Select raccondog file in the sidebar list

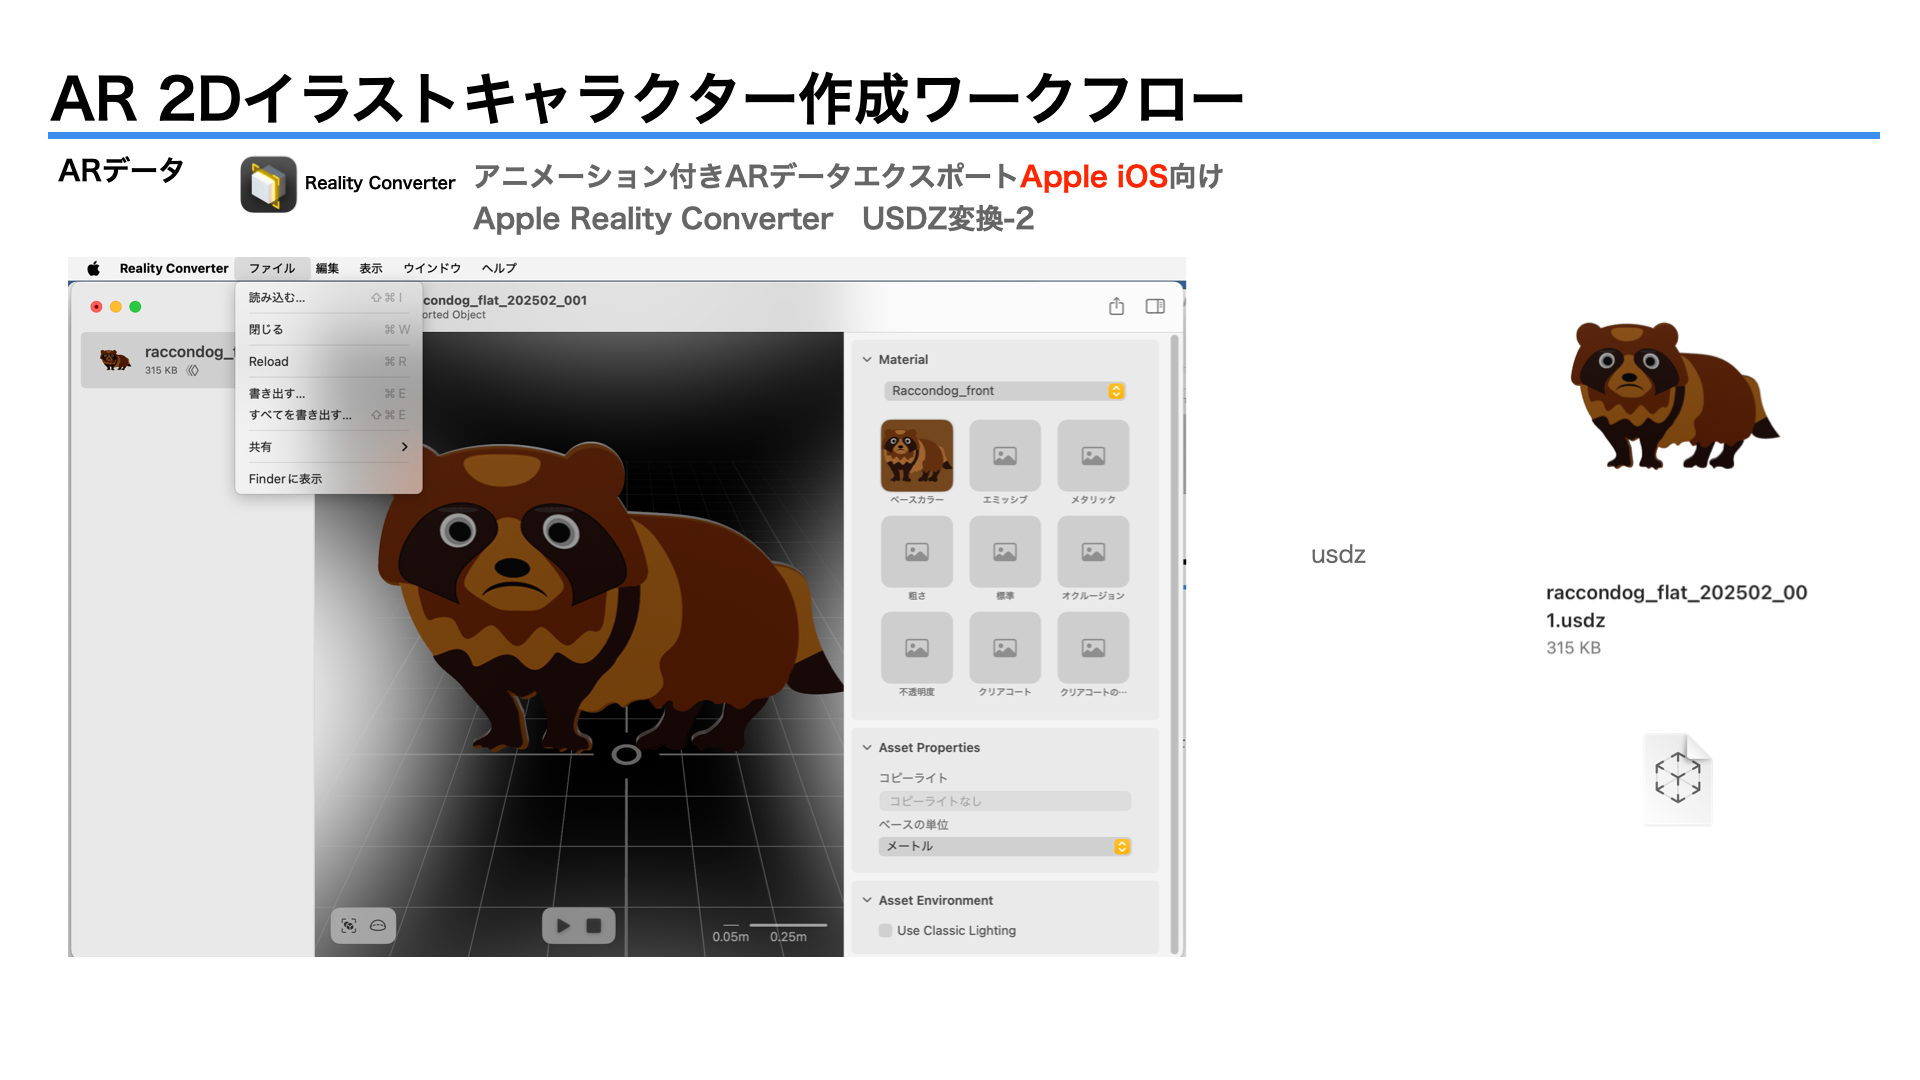coord(159,359)
